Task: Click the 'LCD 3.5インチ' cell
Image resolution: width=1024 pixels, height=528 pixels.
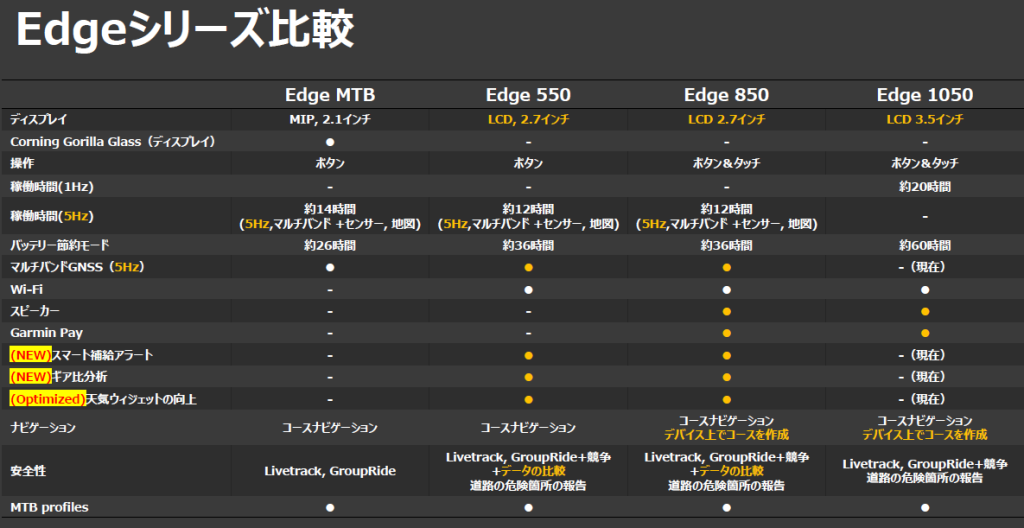Action: coord(925,120)
